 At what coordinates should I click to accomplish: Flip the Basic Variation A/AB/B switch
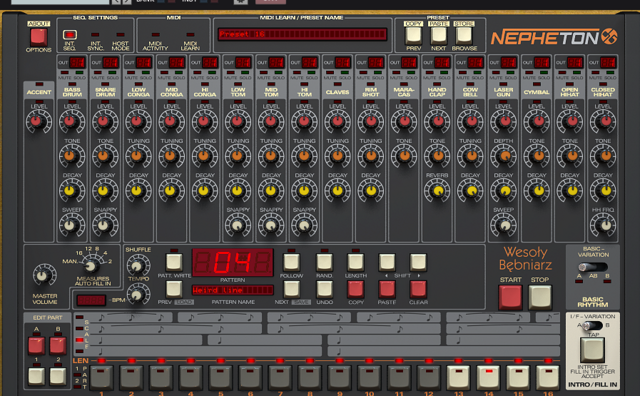coord(593,267)
